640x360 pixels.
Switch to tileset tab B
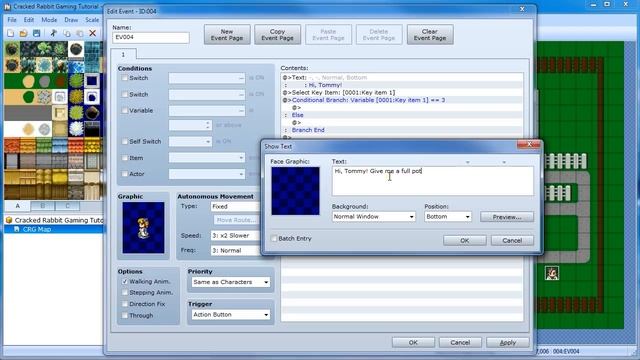point(42,206)
